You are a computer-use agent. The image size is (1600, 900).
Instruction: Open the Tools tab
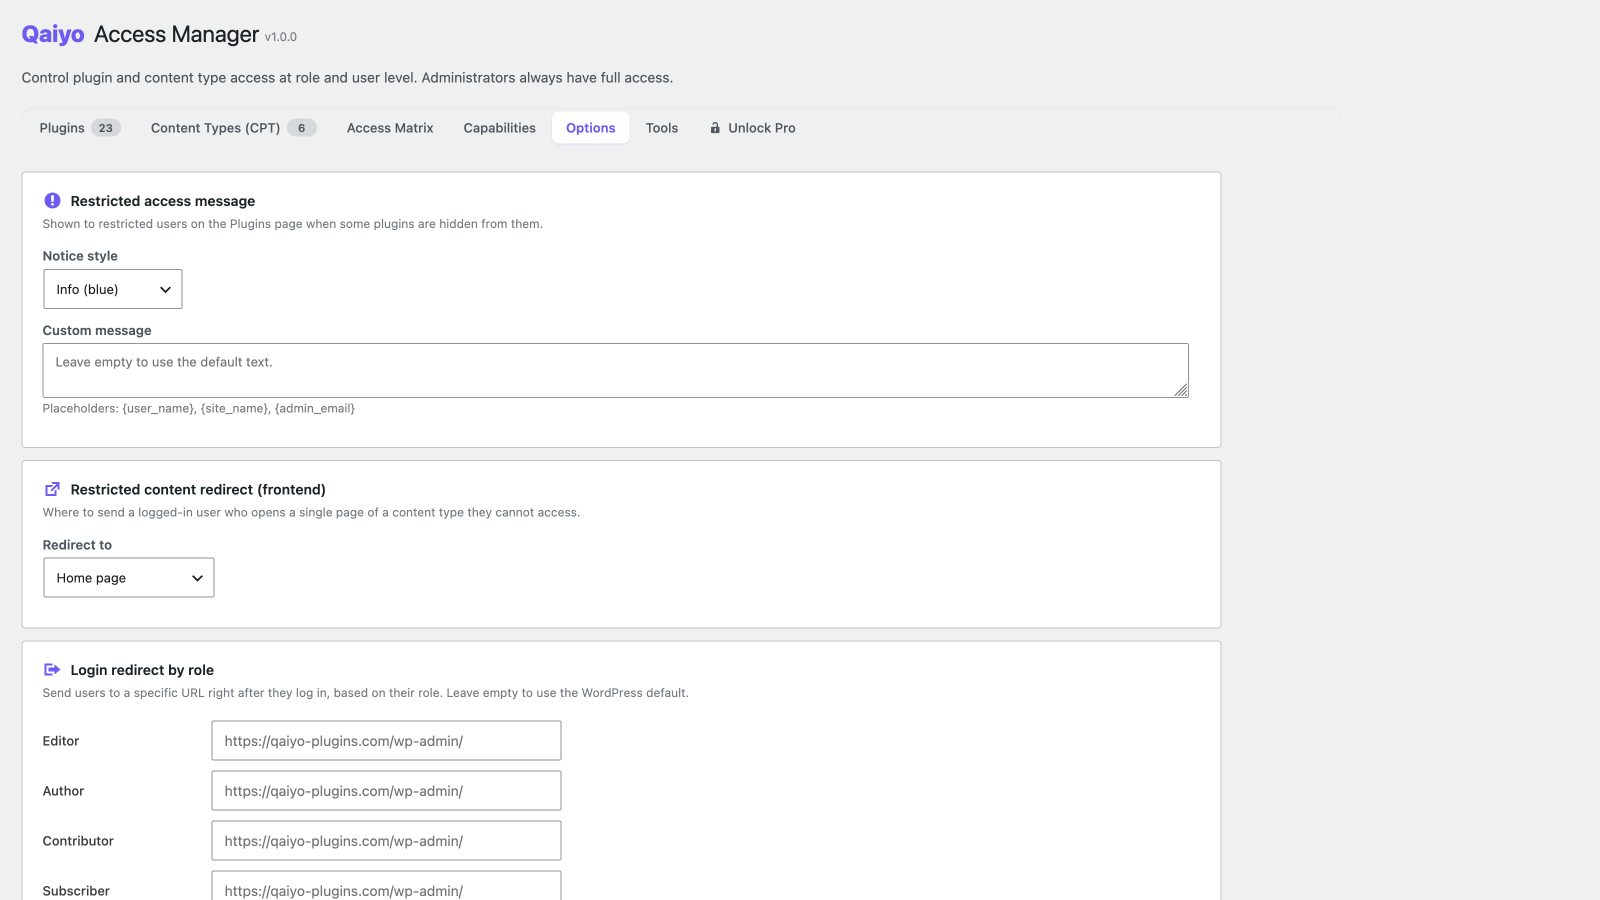click(661, 128)
